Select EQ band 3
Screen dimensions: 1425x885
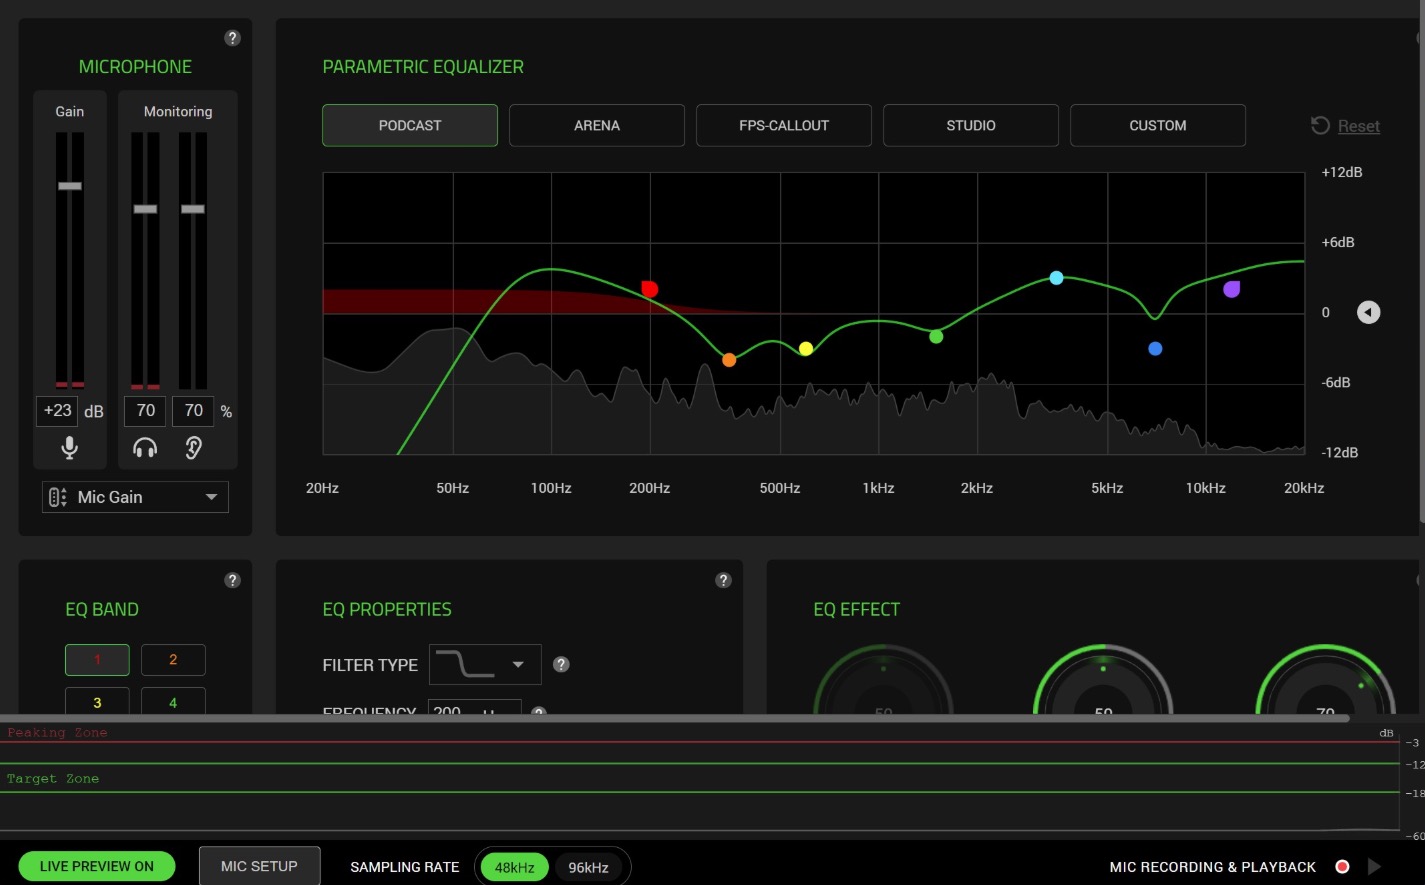97,701
